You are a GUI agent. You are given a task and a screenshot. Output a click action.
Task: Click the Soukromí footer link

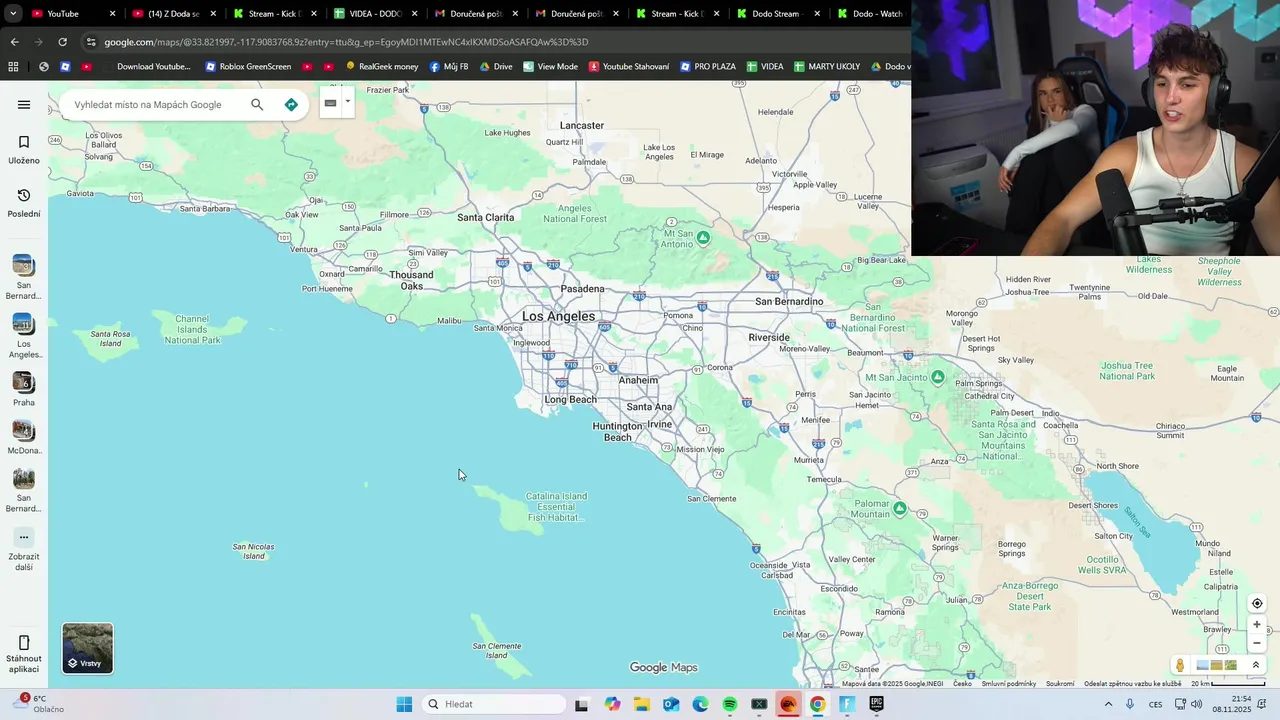pyautogui.click(x=1060, y=684)
